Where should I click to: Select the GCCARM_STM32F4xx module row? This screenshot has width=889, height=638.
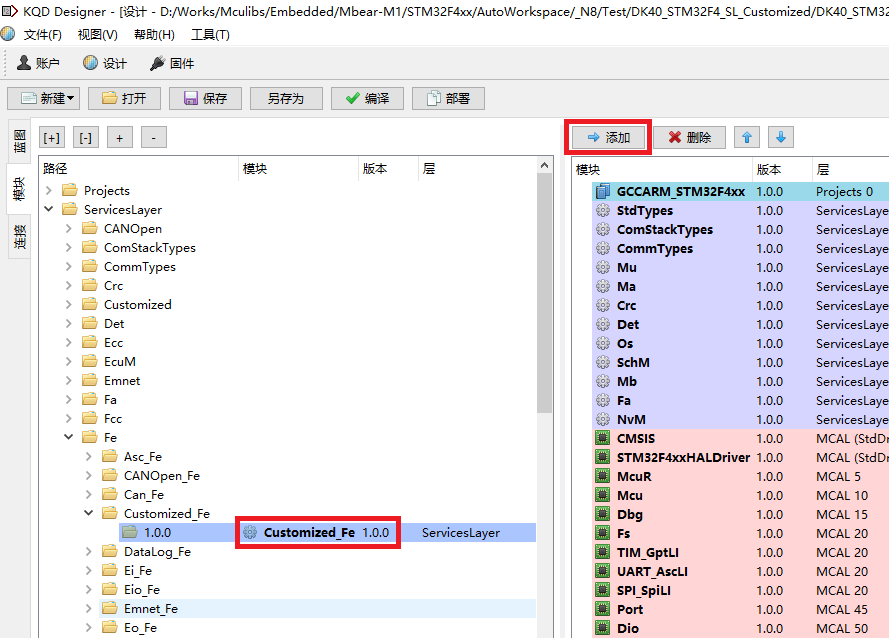tap(680, 191)
